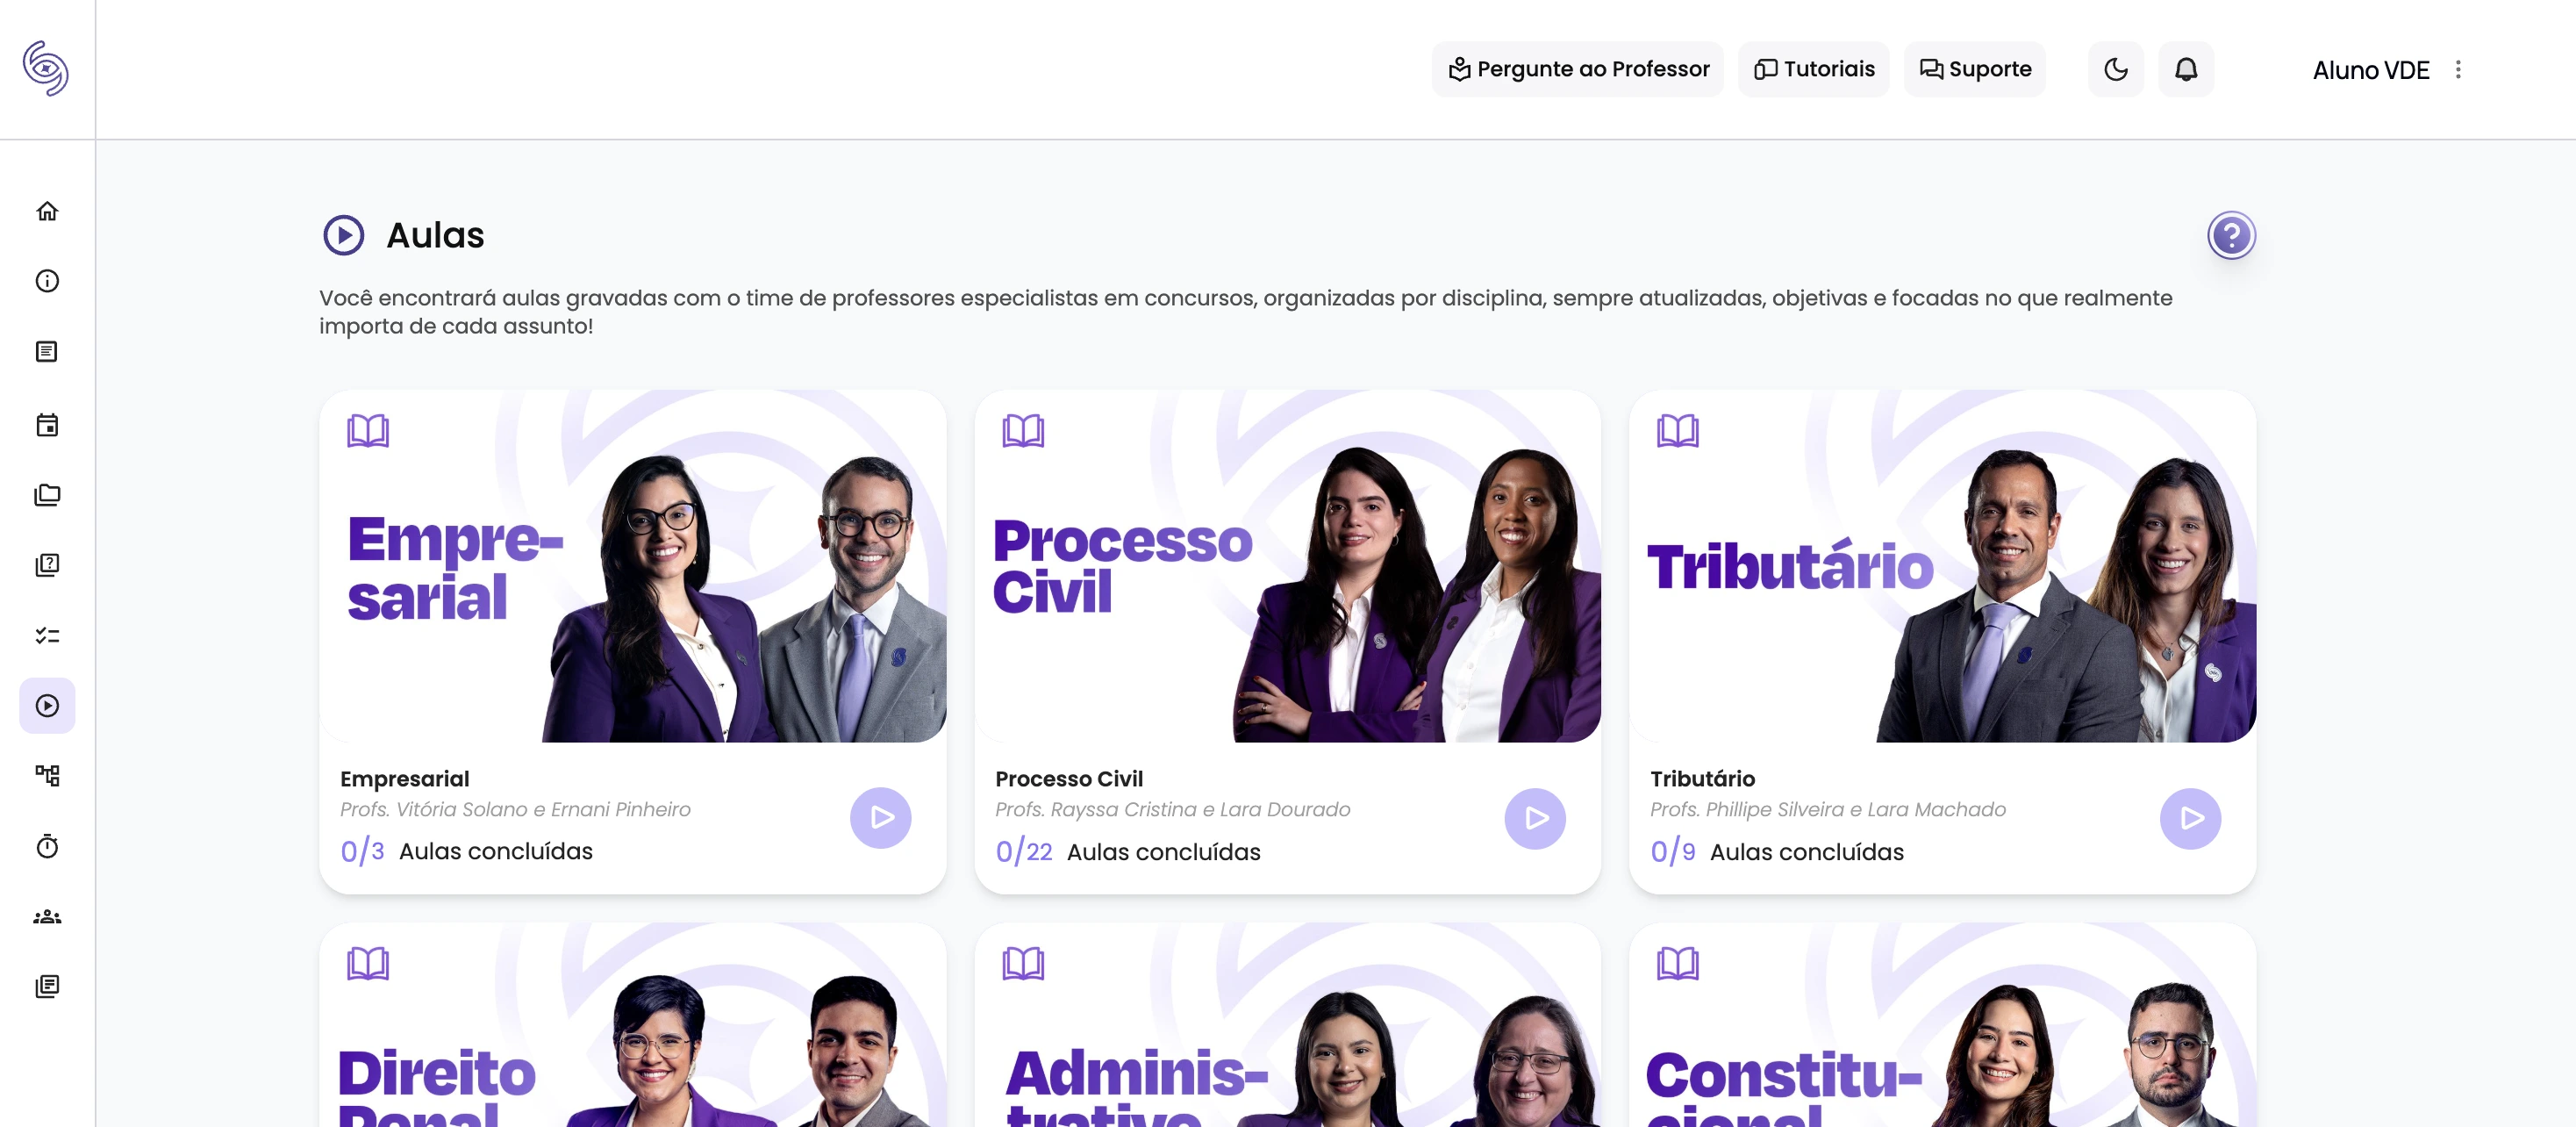Open the folders icon in sidebar

[47, 495]
